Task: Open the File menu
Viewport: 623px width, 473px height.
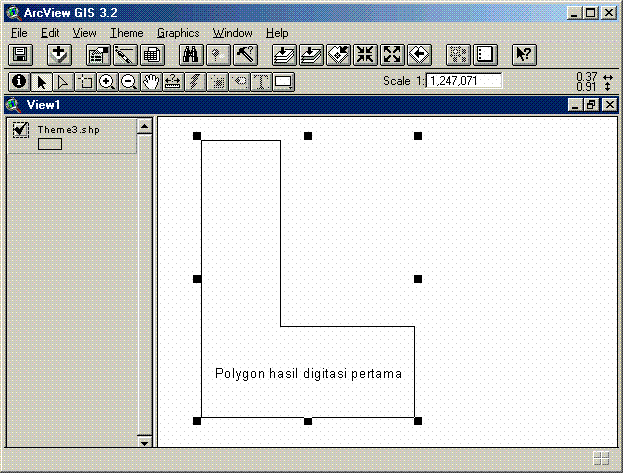Action: [19, 33]
